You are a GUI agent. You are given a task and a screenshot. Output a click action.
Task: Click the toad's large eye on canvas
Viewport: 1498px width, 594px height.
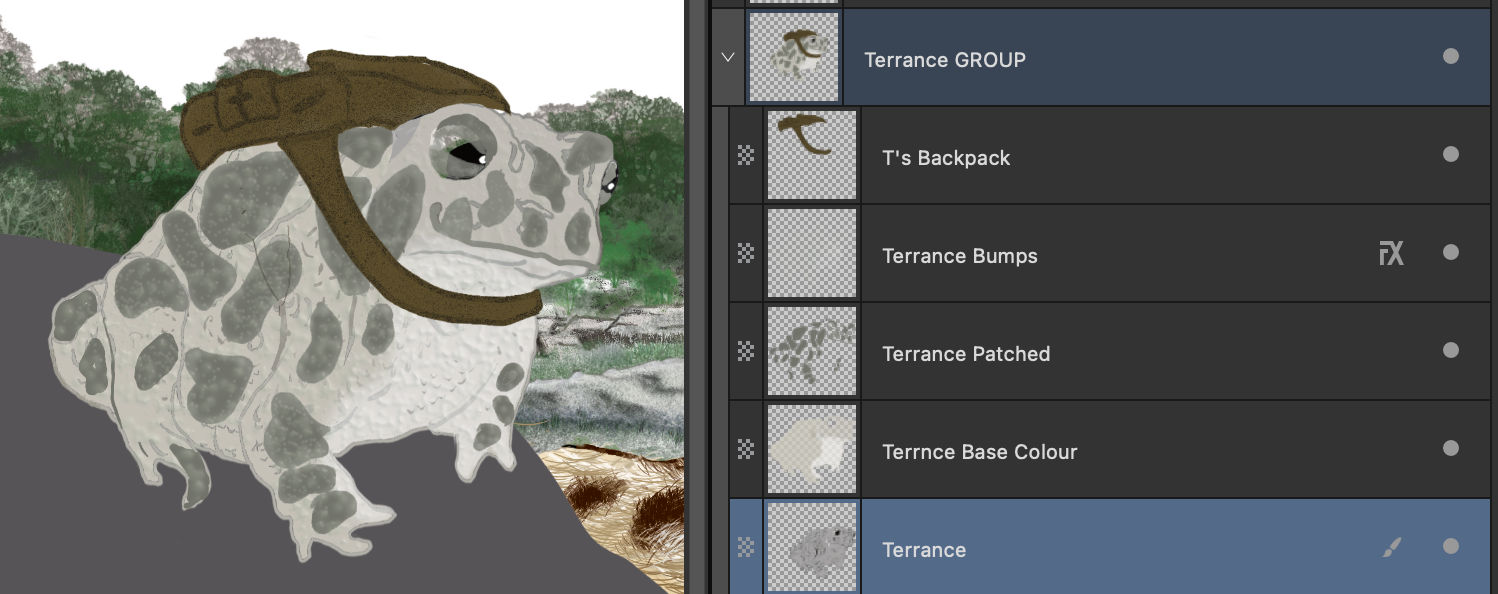tap(462, 152)
